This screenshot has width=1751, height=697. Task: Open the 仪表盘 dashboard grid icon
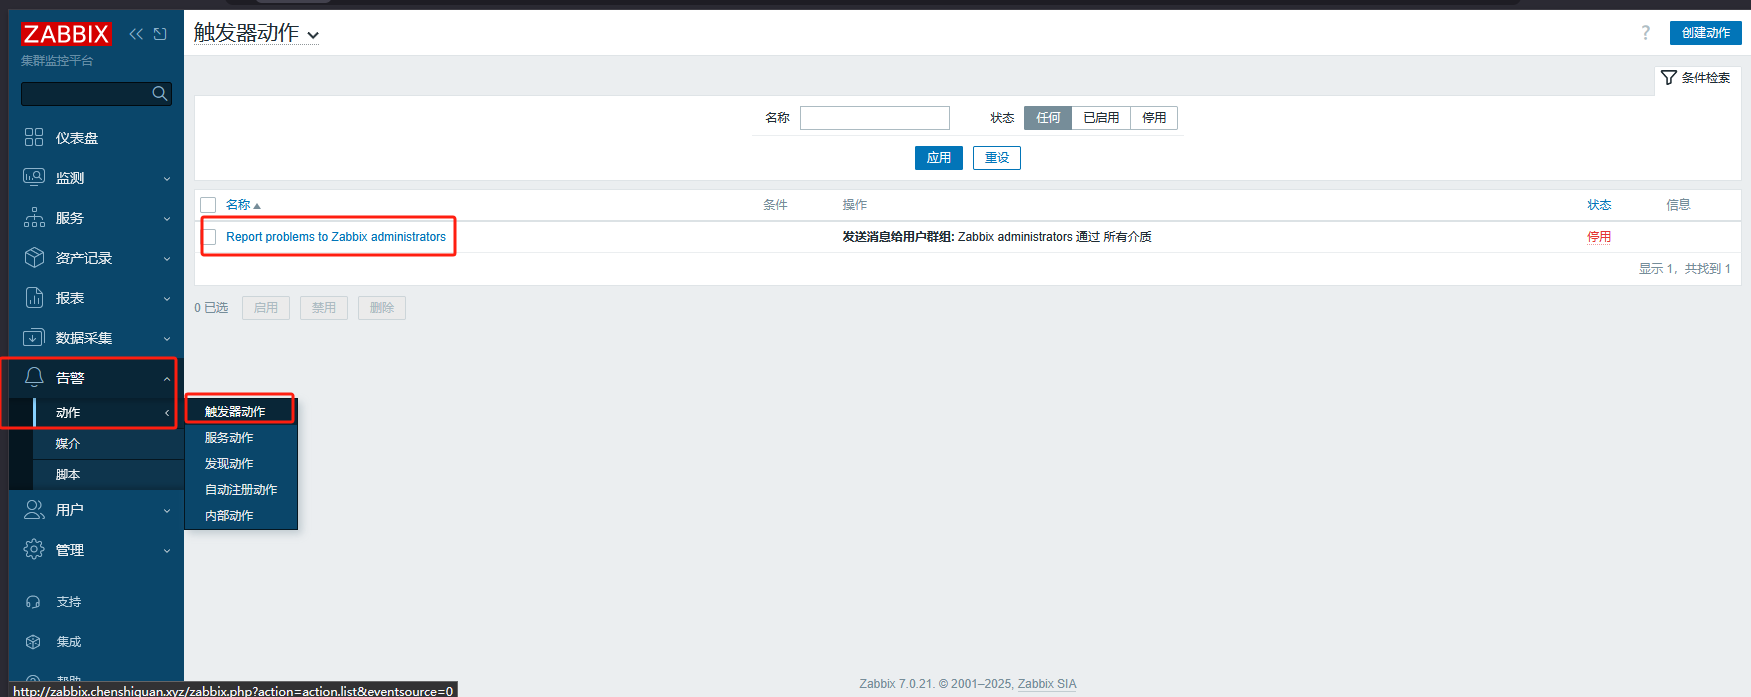click(x=34, y=137)
